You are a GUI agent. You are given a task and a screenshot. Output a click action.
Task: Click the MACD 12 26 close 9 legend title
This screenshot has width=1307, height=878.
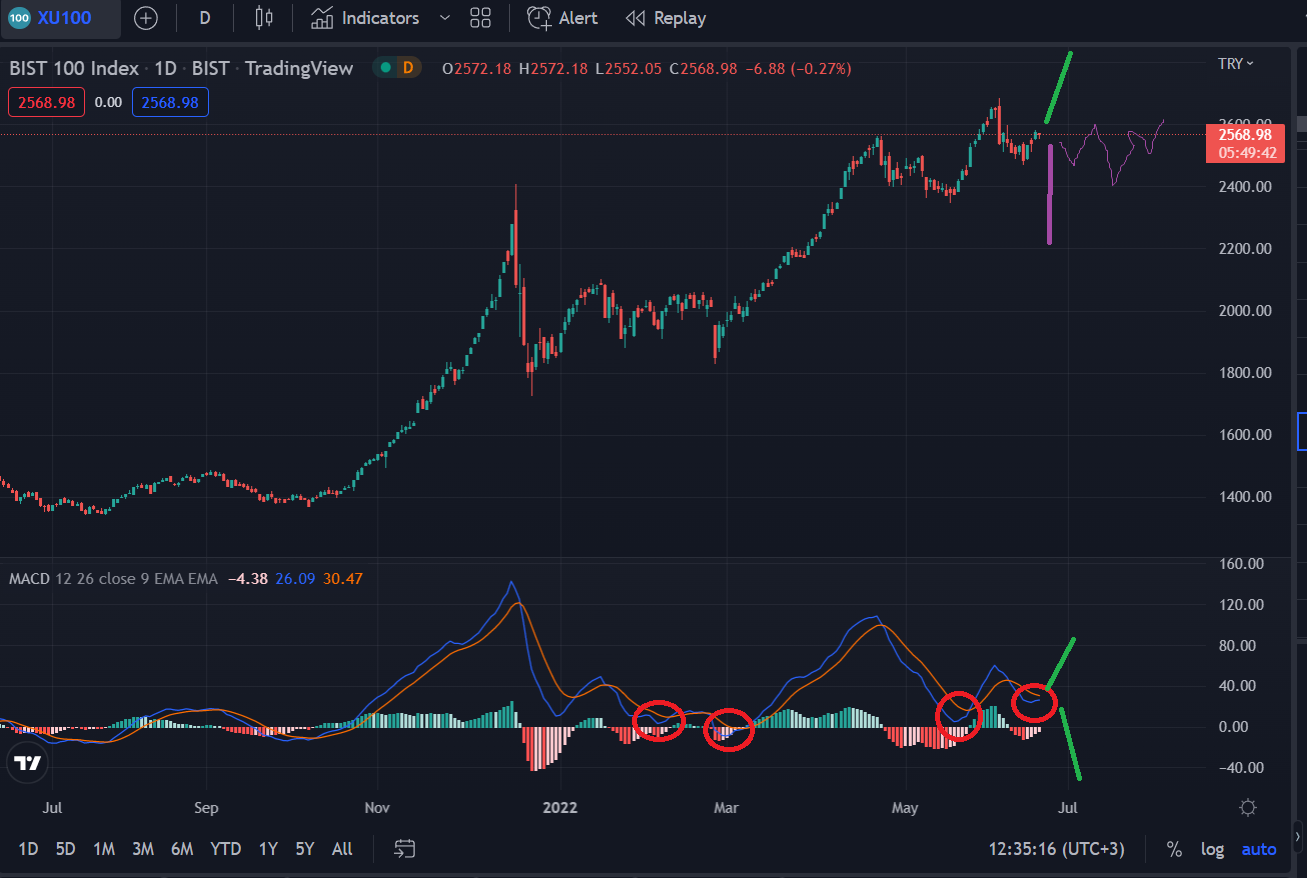113,578
